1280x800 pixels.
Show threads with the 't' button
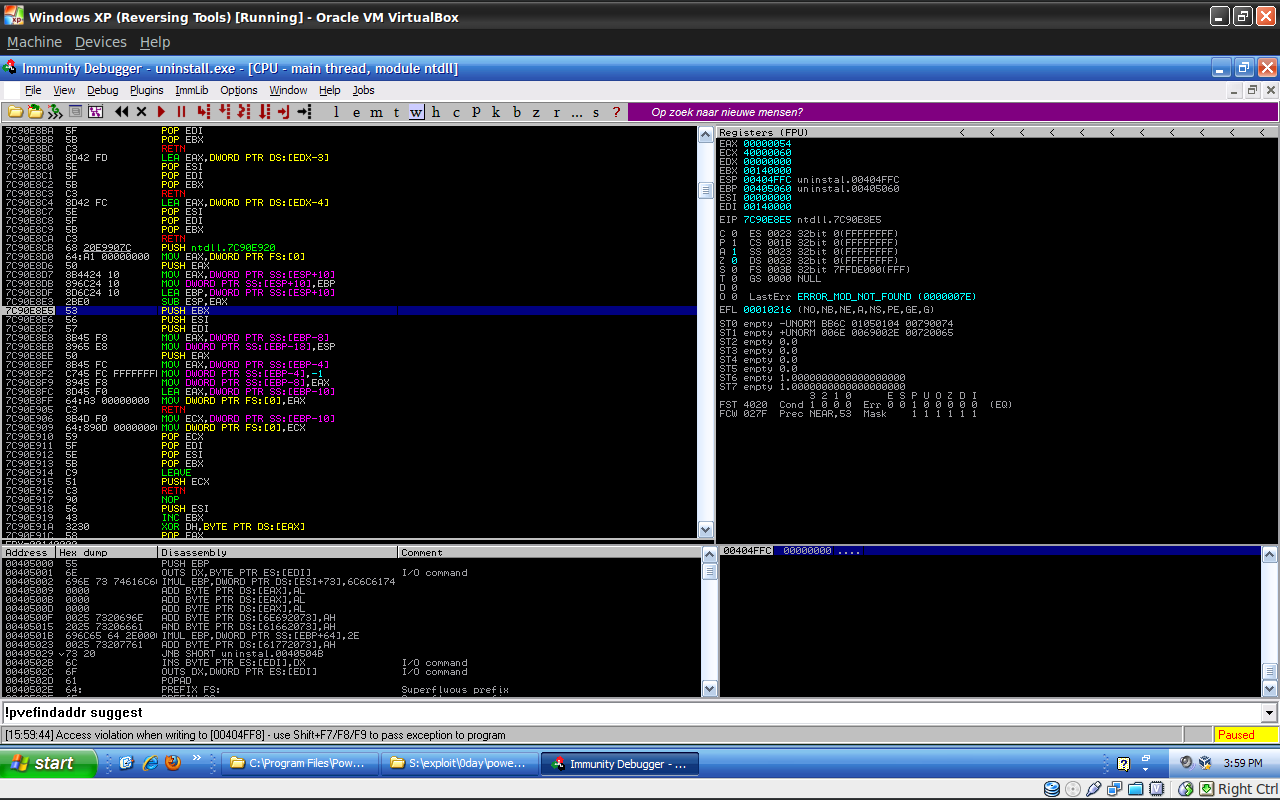pos(396,112)
